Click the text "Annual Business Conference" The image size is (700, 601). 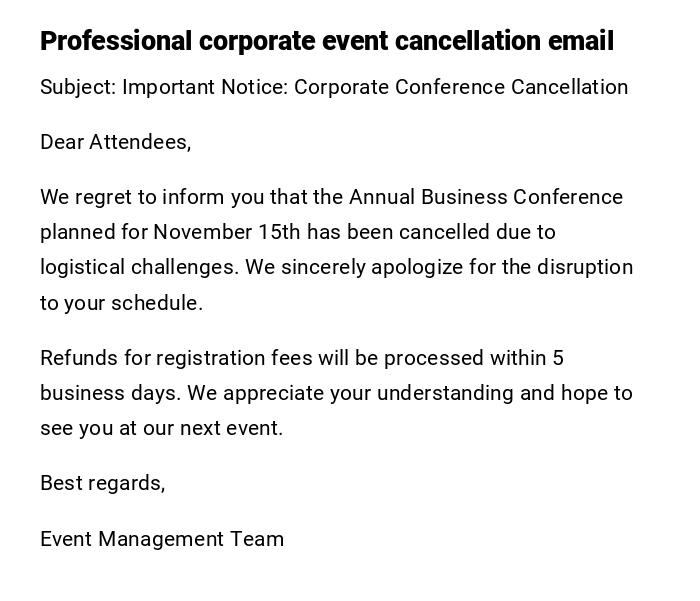coord(485,197)
